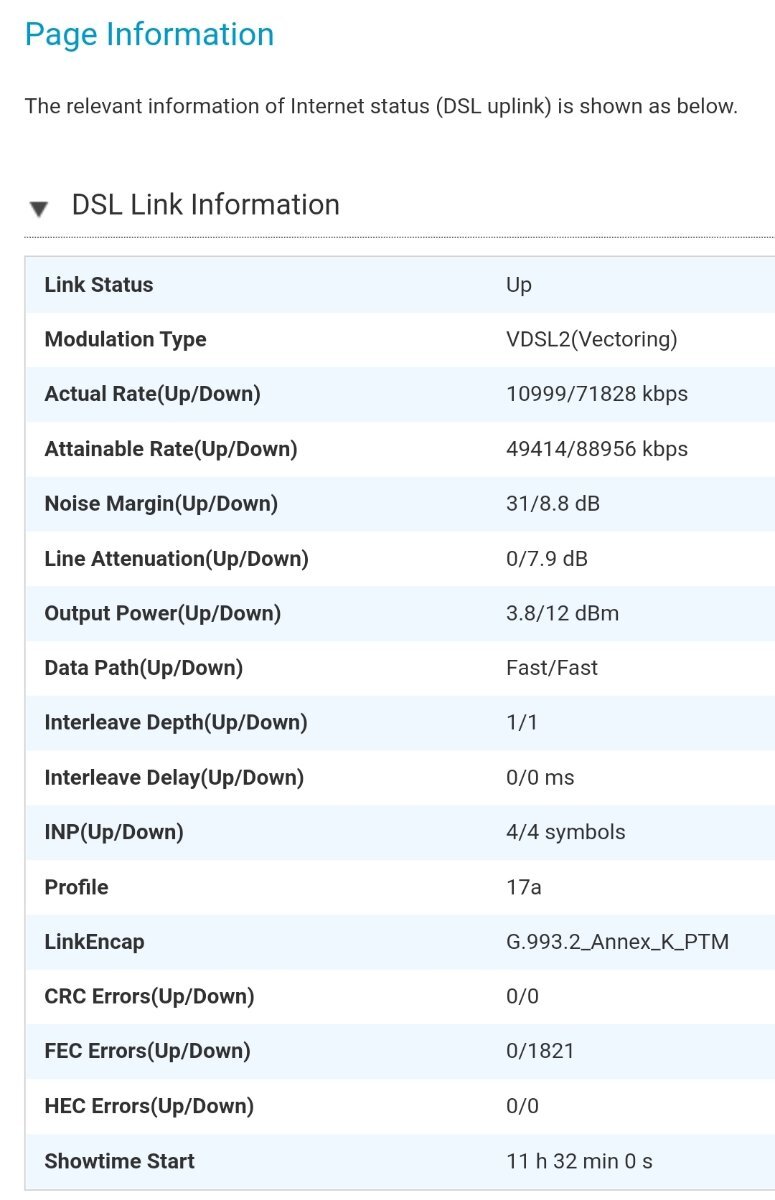Click the Line Attenuation(Up/Down) label
775x1200 pixels.
pos(176,559)
